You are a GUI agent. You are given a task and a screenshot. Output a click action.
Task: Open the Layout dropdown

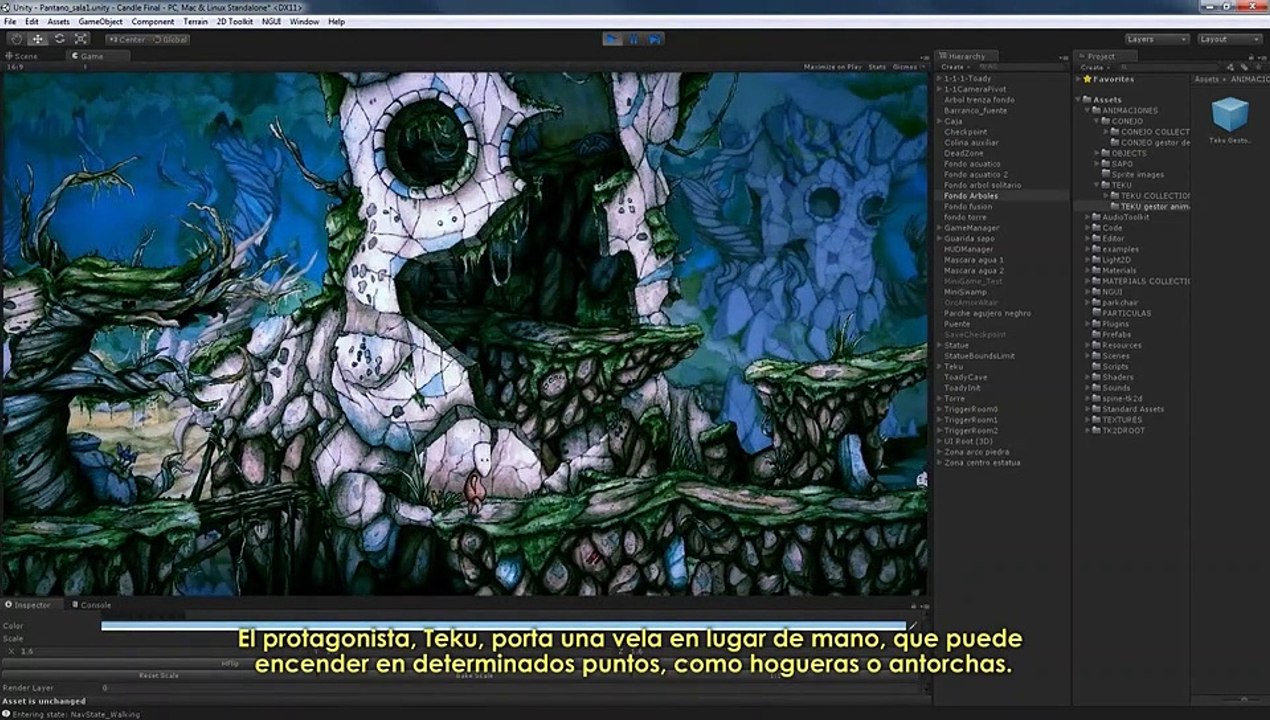point(1229,39)
